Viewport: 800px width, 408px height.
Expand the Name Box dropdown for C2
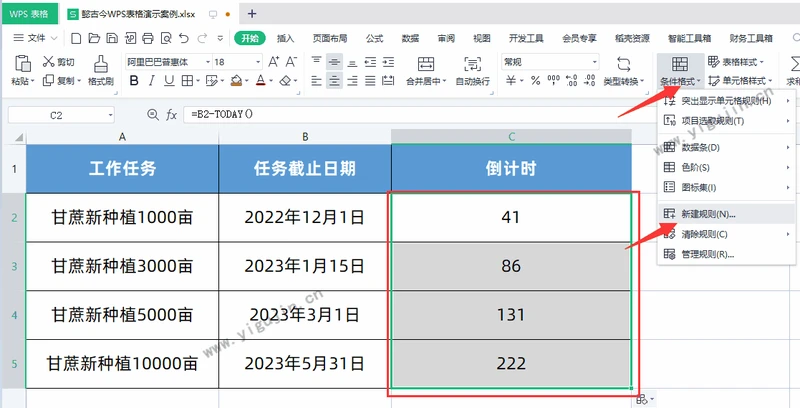(x=111, y=115)
